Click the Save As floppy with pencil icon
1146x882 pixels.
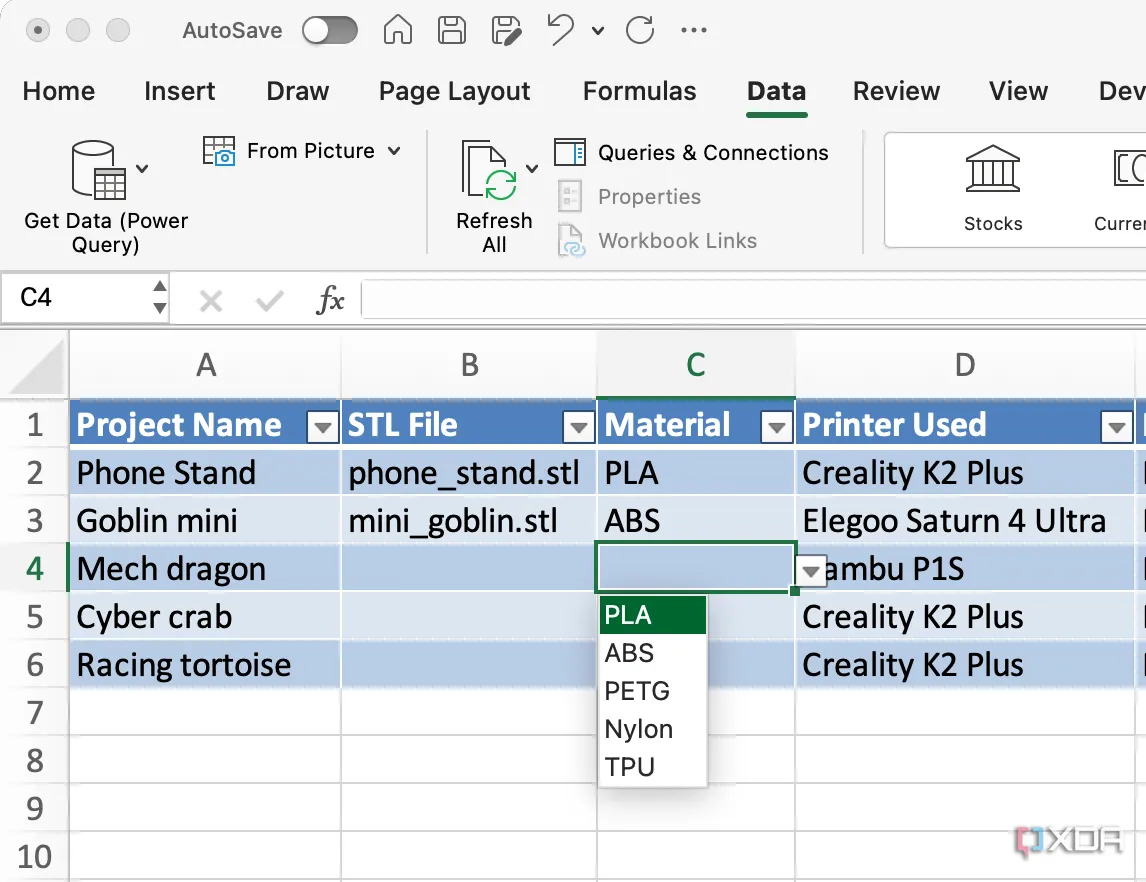click(x=506, y=31)
